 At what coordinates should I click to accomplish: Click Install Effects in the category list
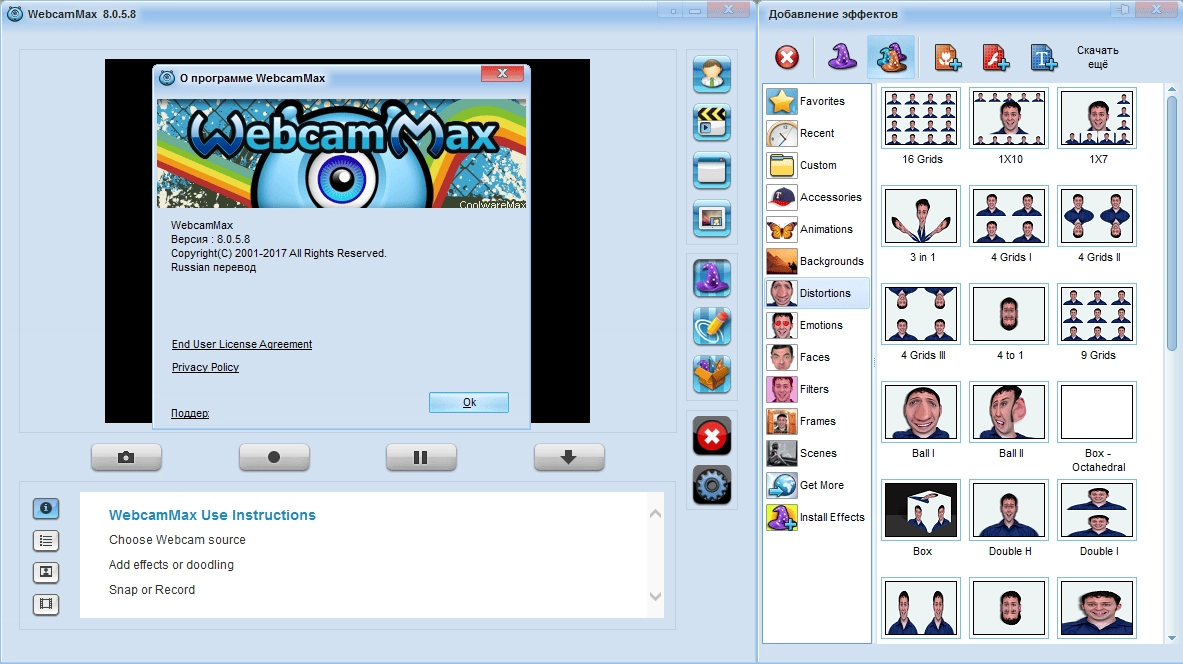[817, 517]
